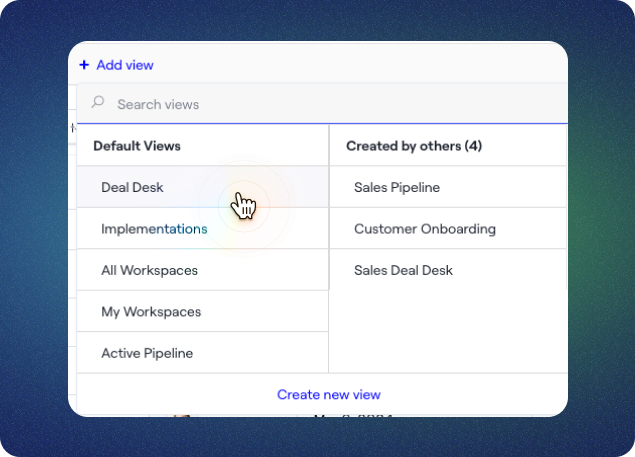Select the Deal Desk default view
This screenshot has width=635, height=457.
[x=202, y=187]
